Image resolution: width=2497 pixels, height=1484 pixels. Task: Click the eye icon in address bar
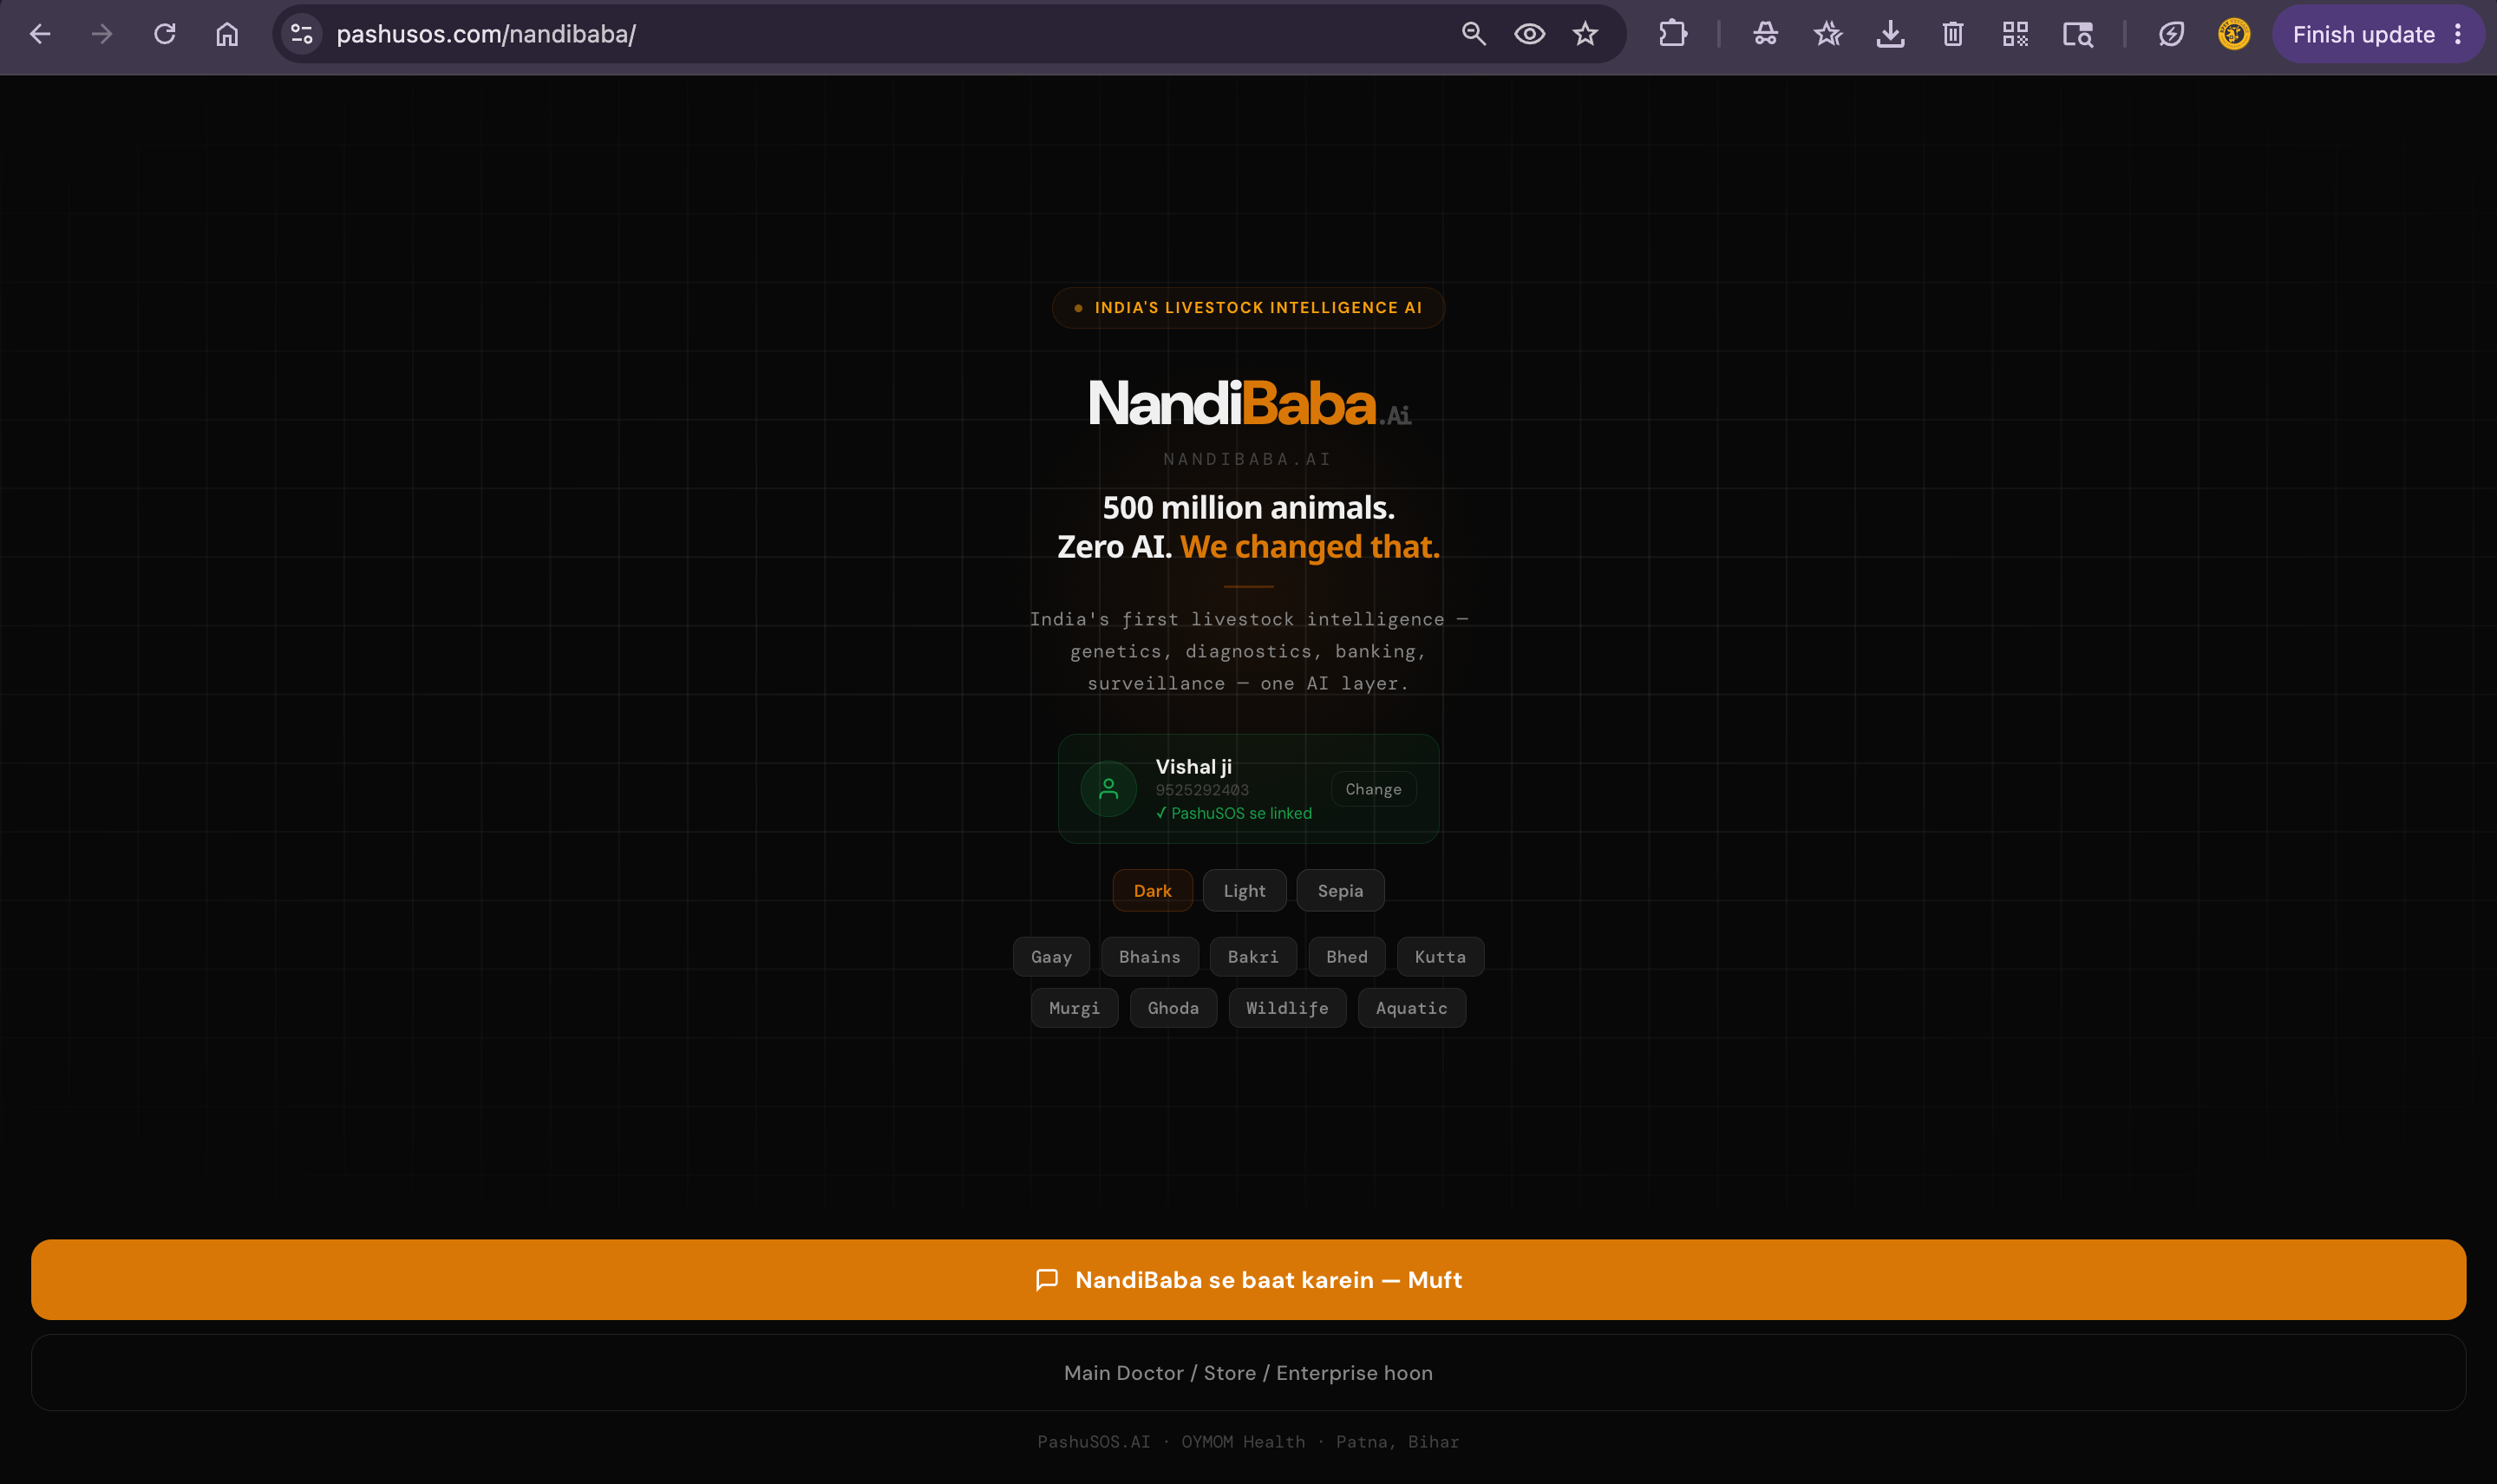pos(1529,34)
